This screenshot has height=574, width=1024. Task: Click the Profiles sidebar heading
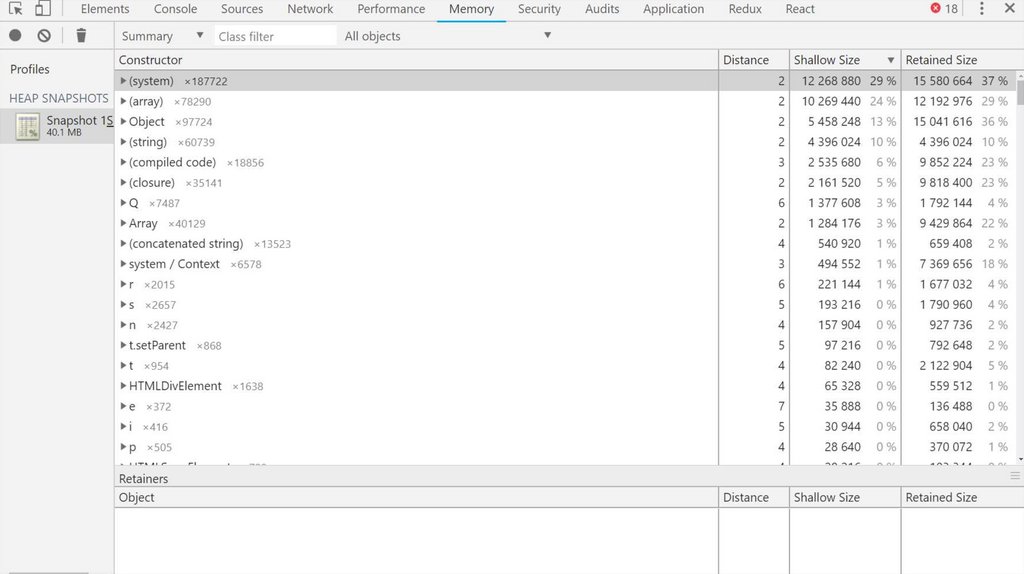[x=29, y=69]
